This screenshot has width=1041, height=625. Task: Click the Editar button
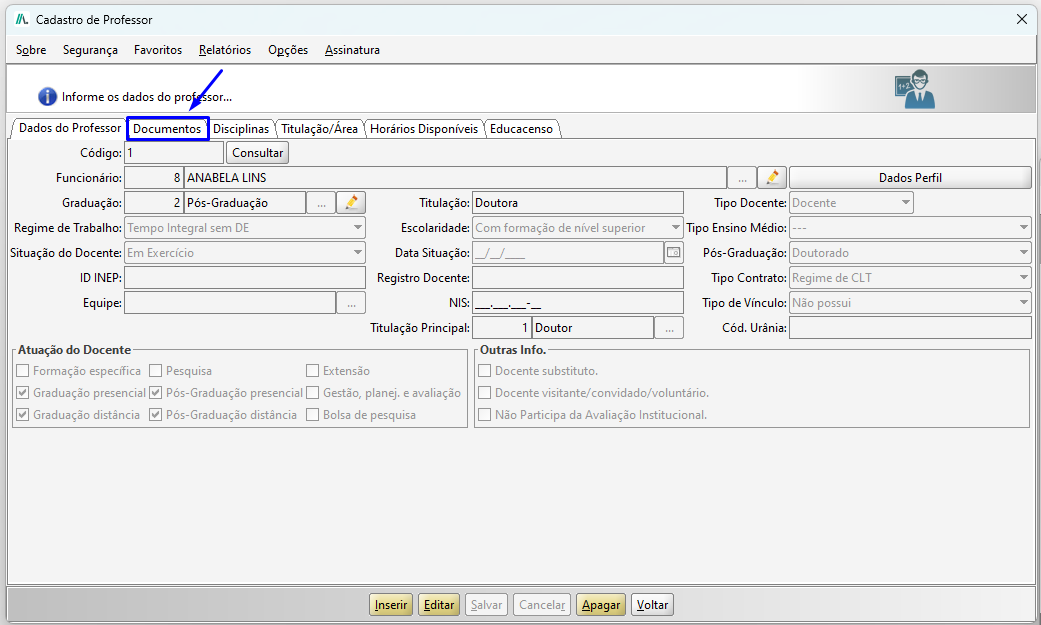[439, 605]
